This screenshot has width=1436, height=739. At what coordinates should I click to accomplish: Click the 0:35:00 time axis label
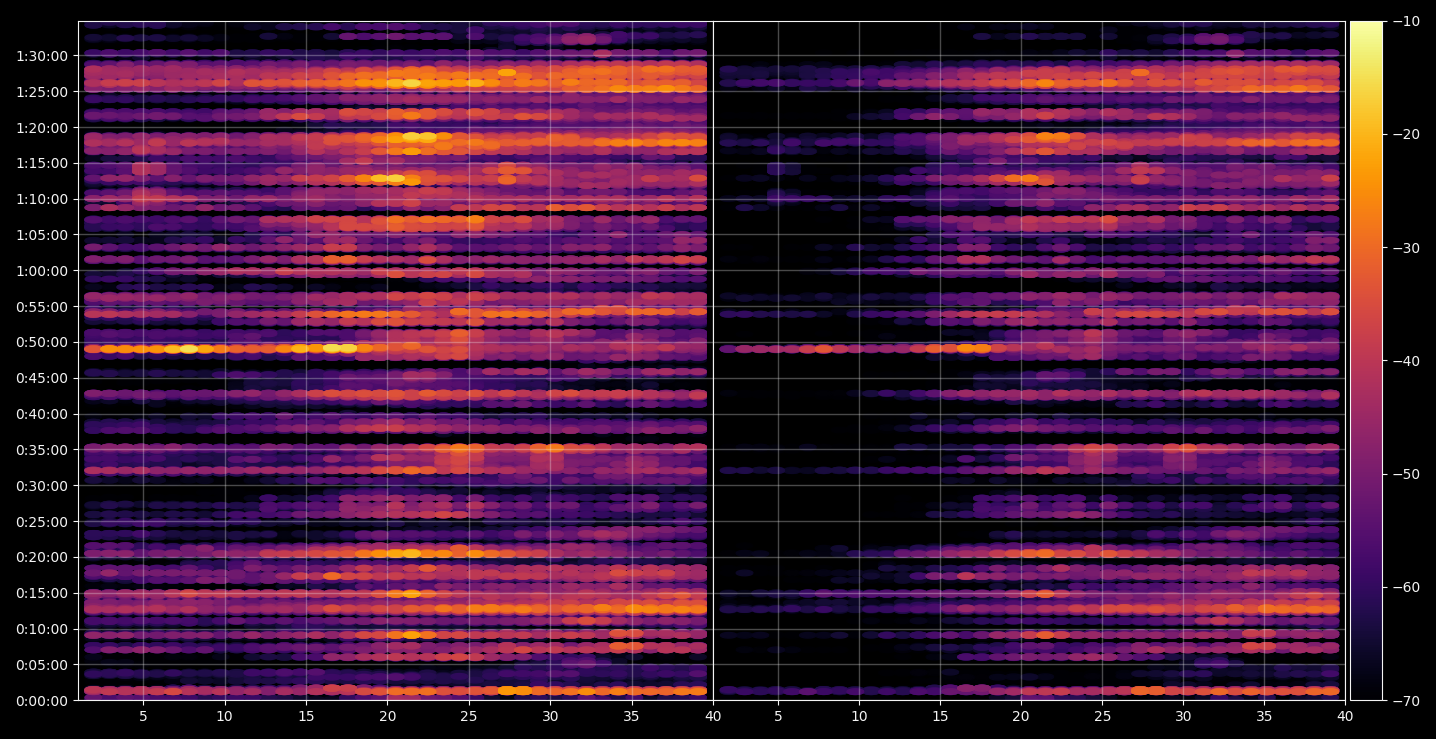pyautogui.click(x=41, y=450)
